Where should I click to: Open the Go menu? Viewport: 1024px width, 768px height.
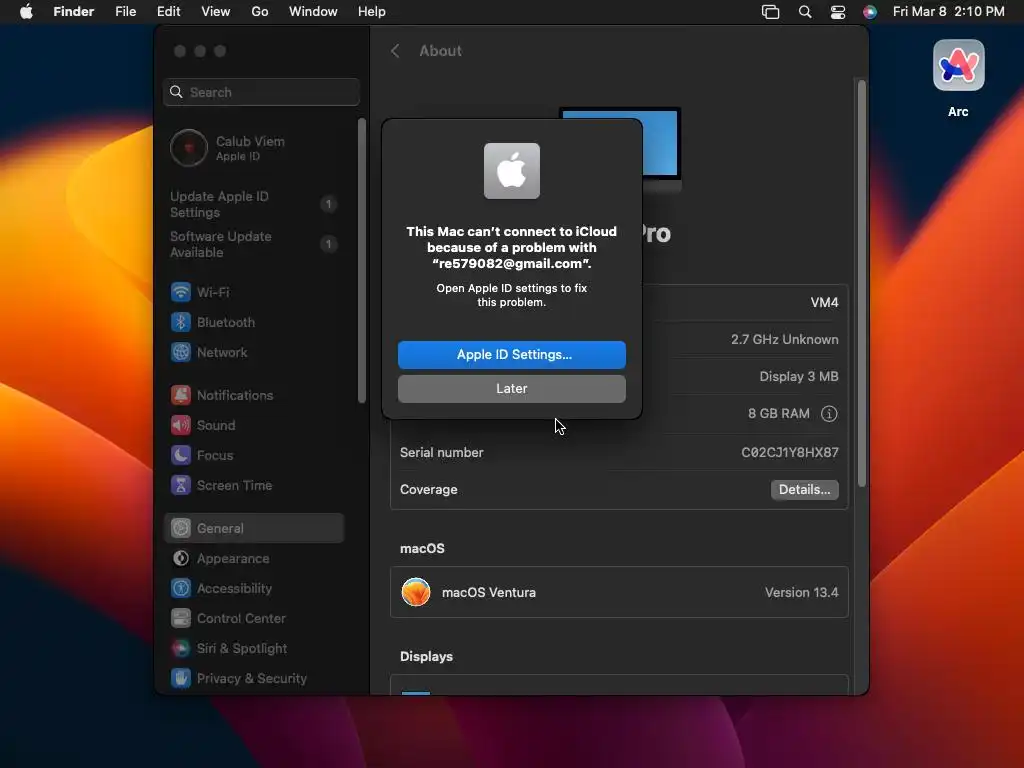coord(260,12)
